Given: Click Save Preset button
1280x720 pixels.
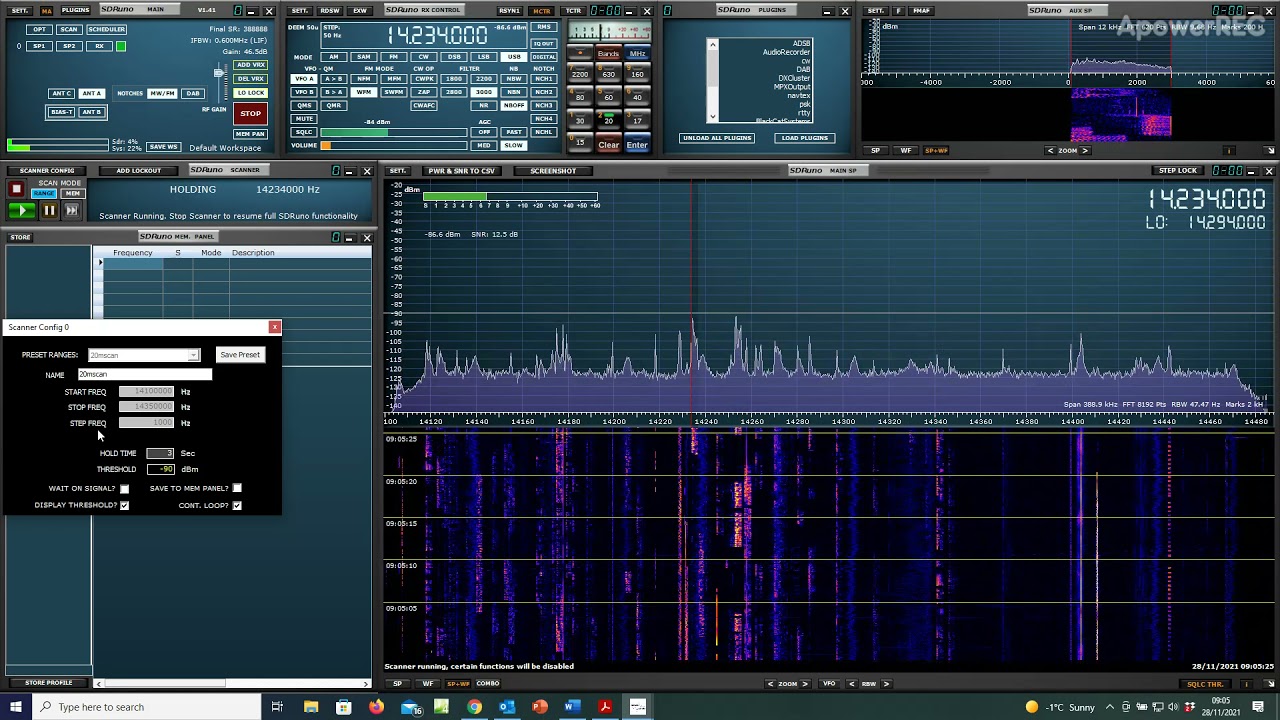Looking at the screenshot, I should point(240,355).
